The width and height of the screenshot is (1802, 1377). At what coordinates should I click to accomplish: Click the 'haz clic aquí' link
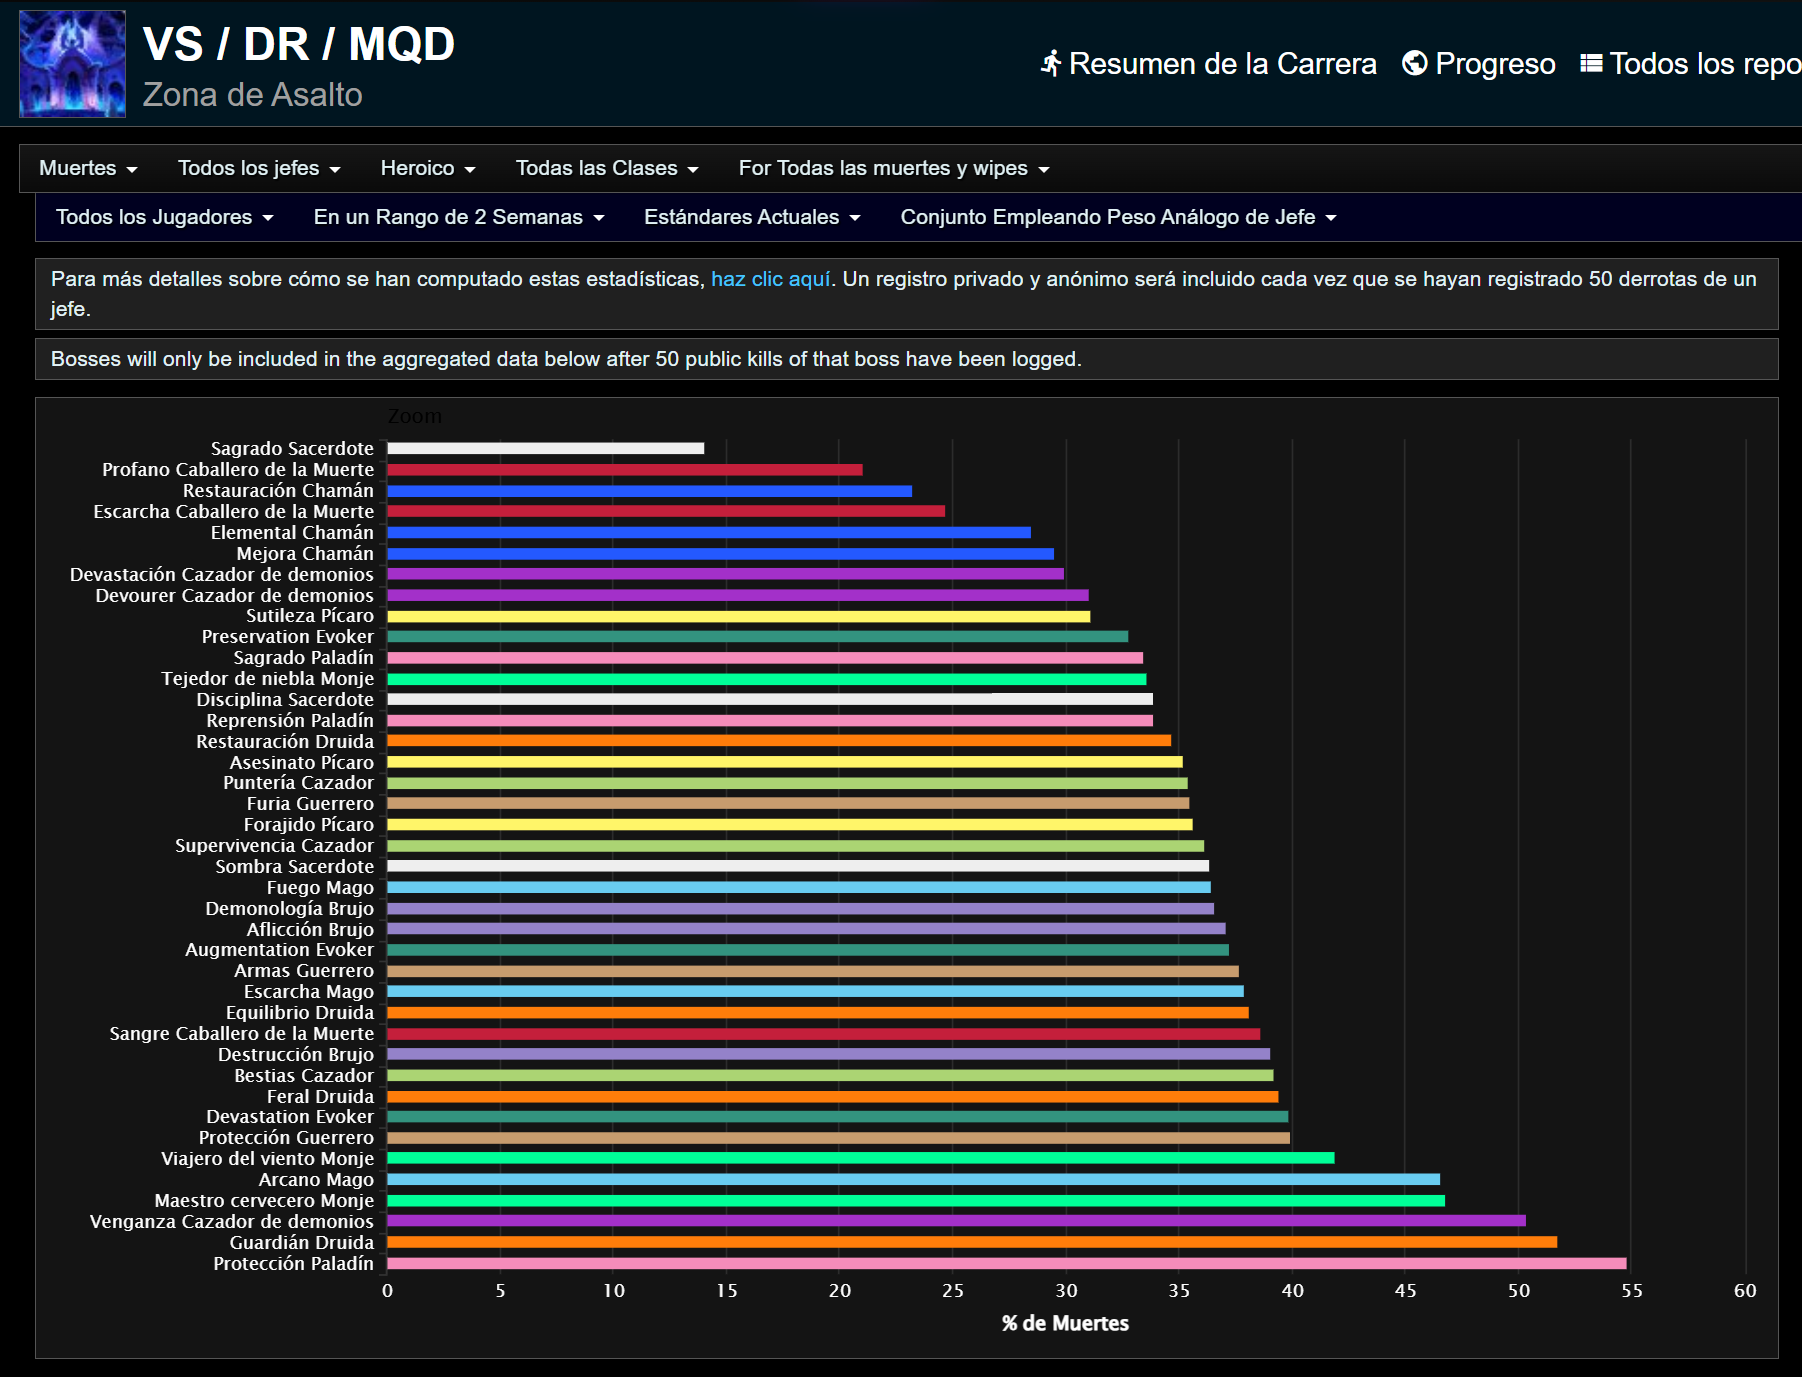pos(770,279)
